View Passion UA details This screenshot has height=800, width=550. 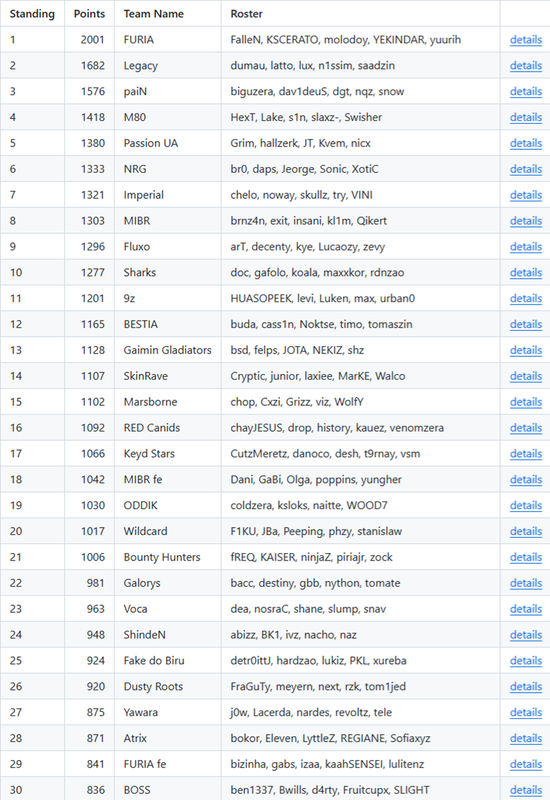(x=526, y=143)
